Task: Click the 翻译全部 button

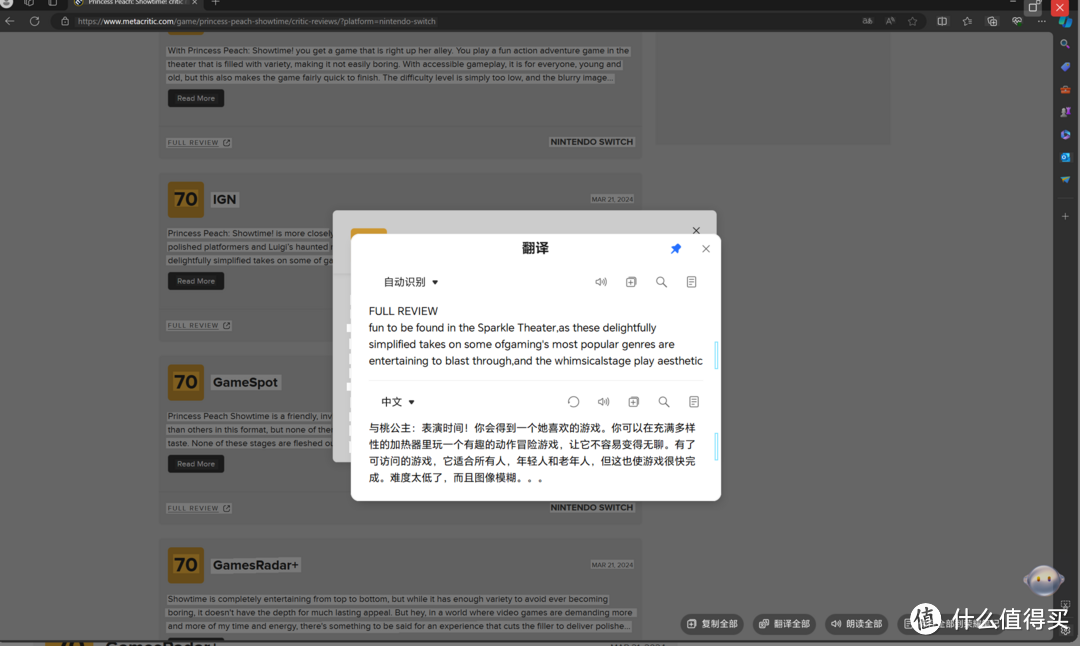Action: tap(784, 624)
